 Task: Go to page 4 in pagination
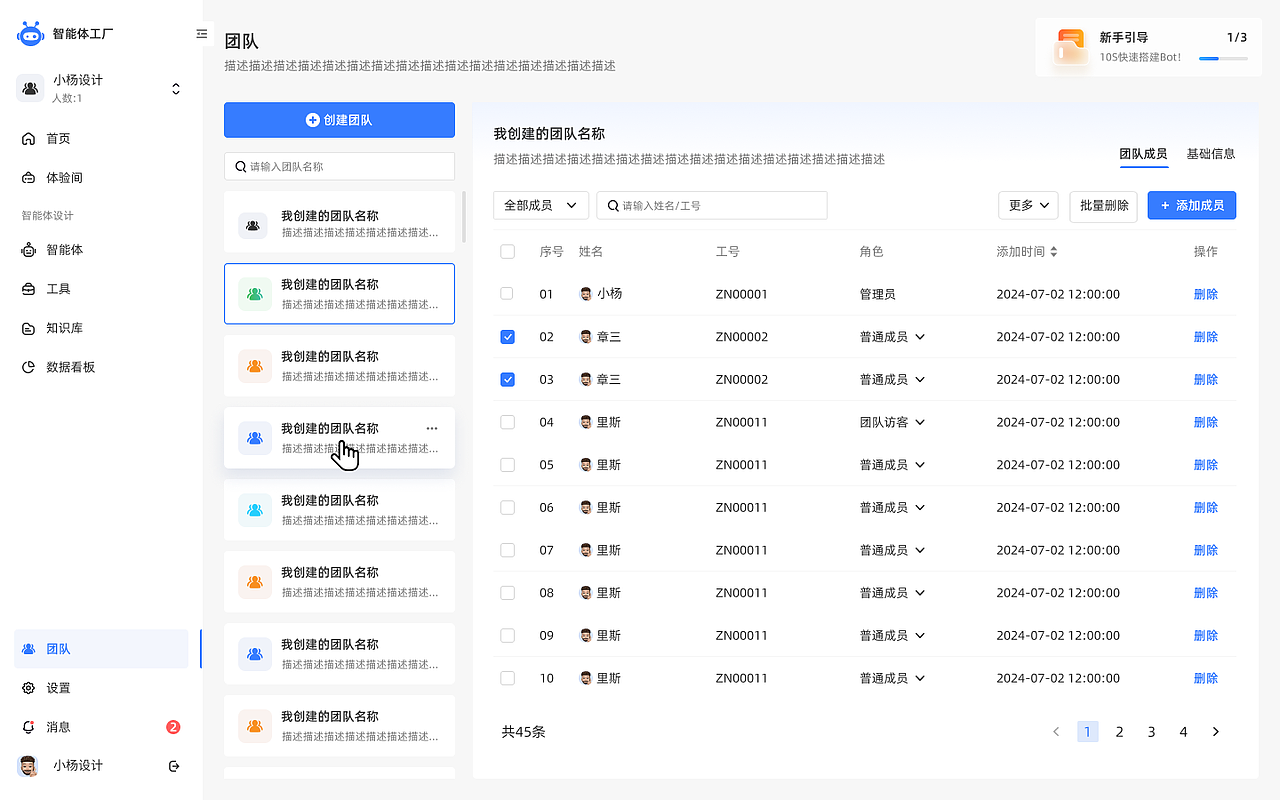pos(1184,732)
